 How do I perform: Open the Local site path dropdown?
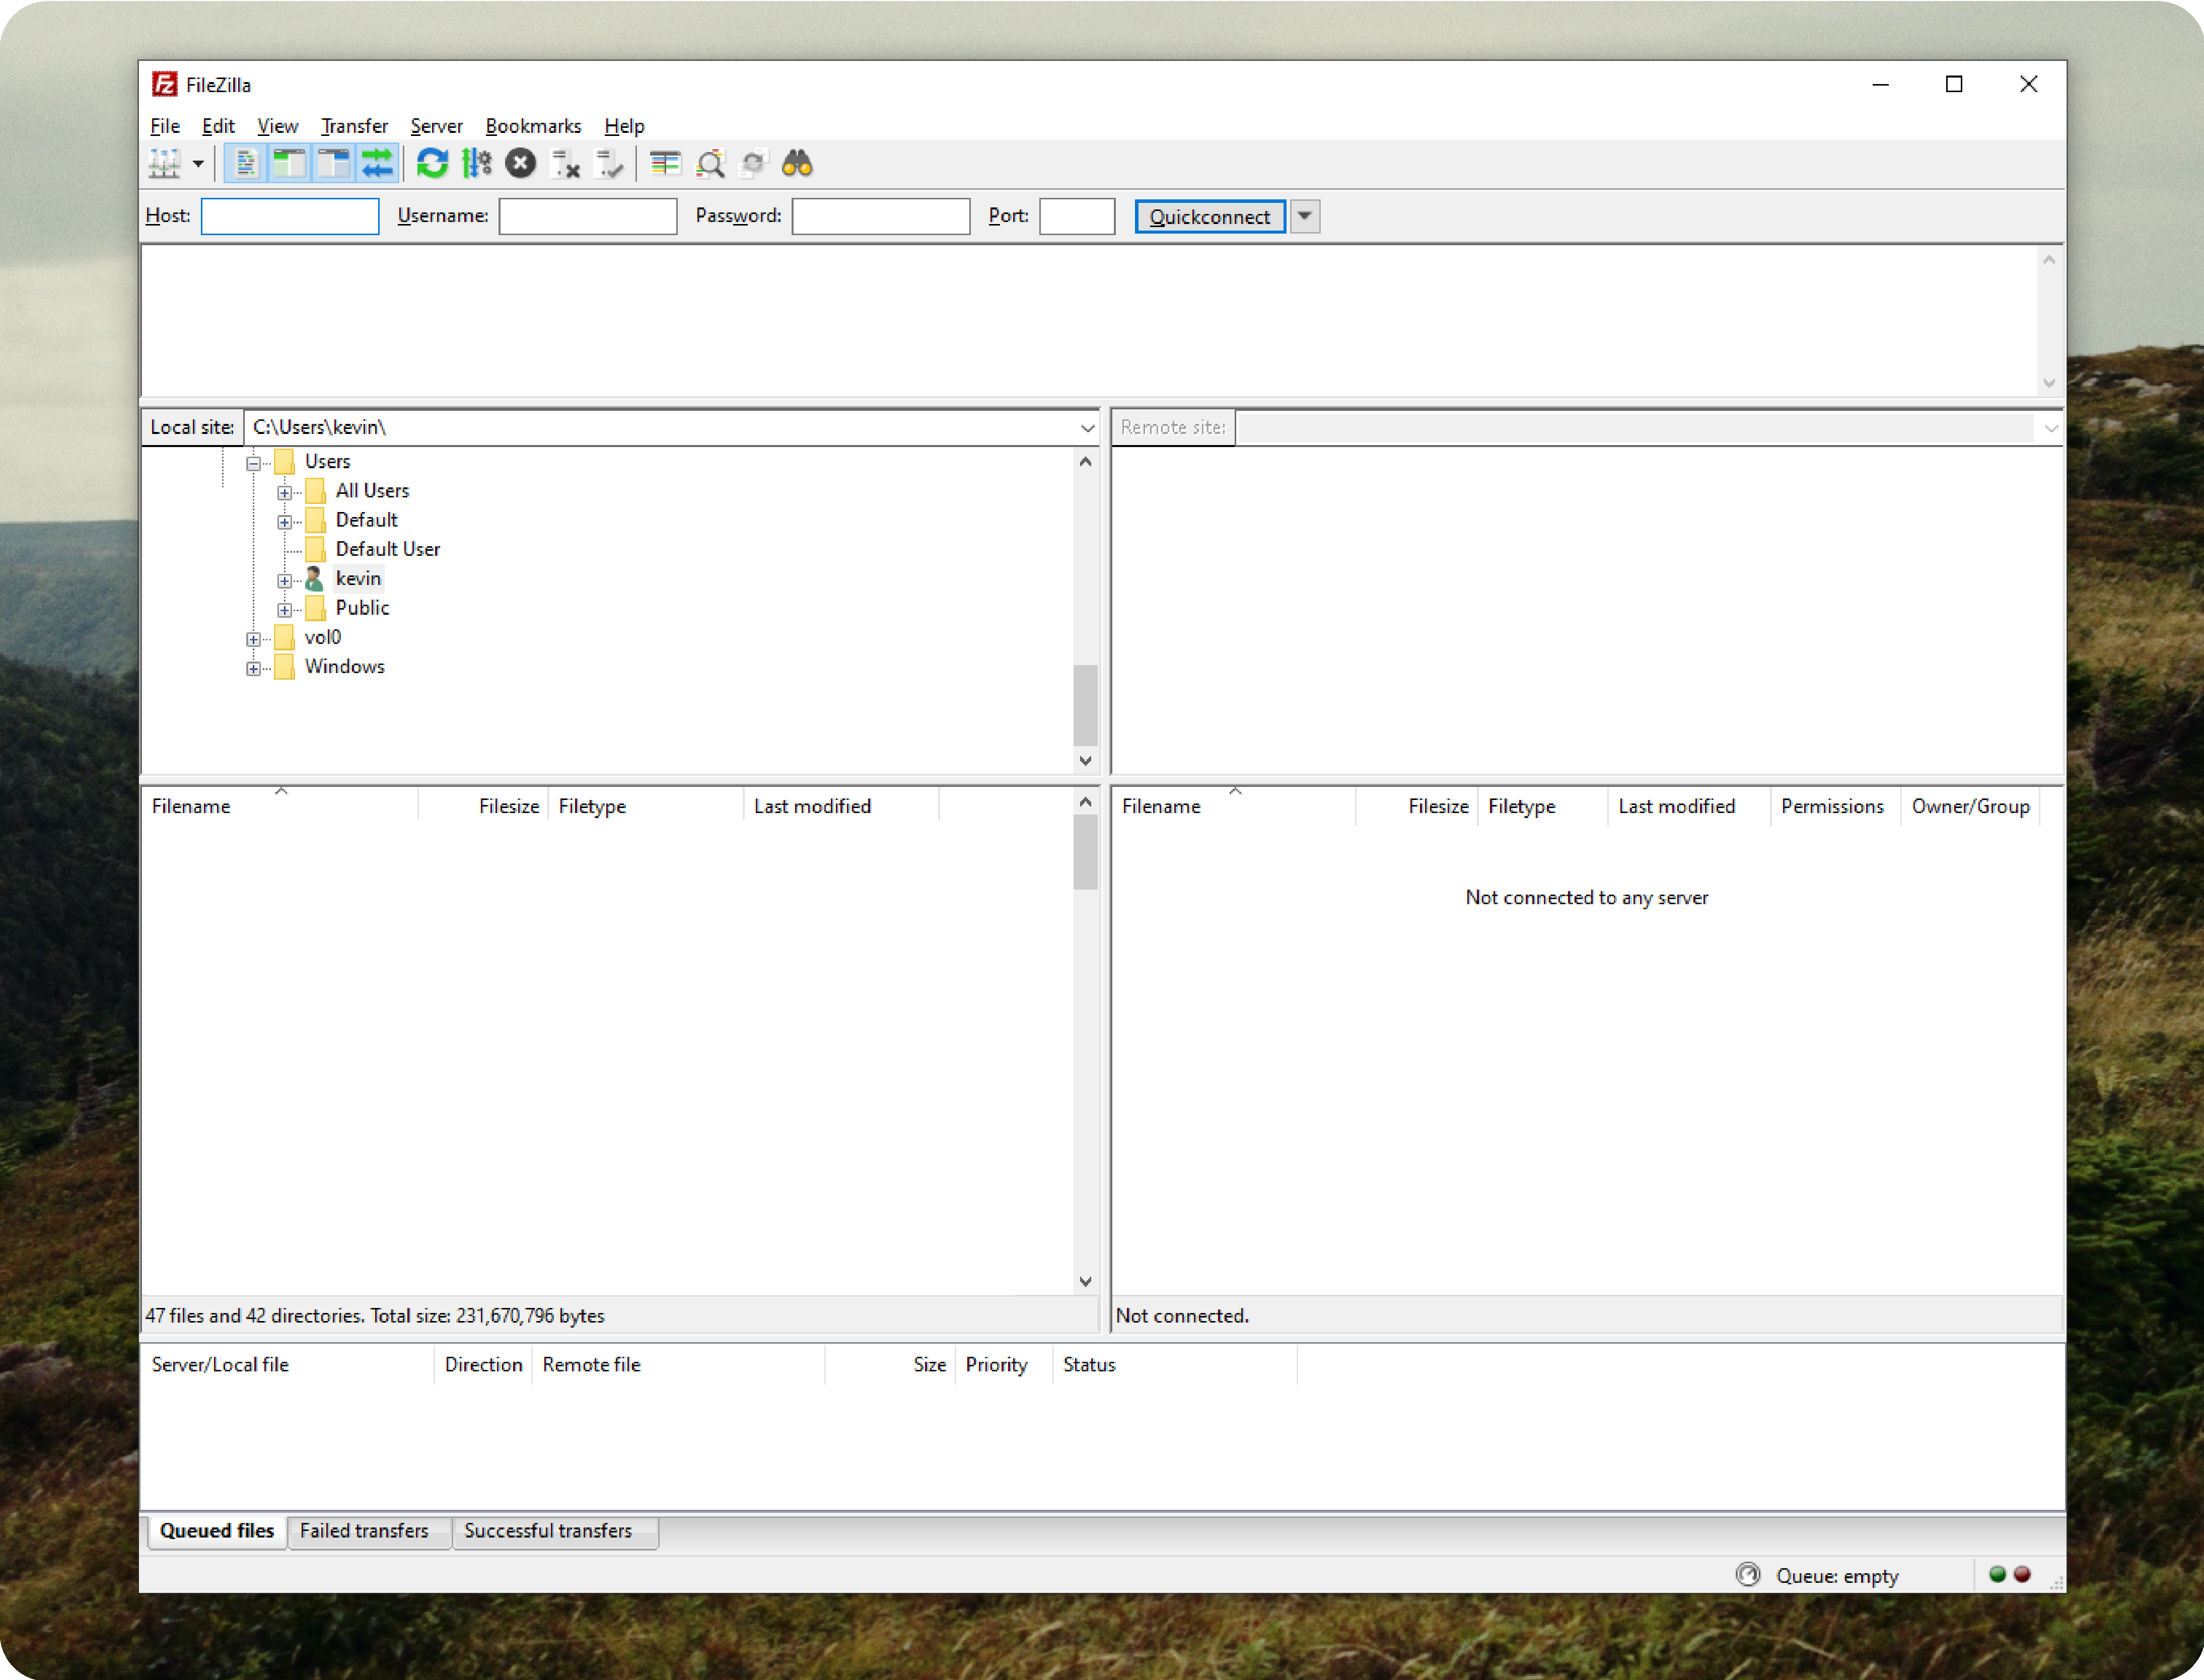tap(1087, 428)
